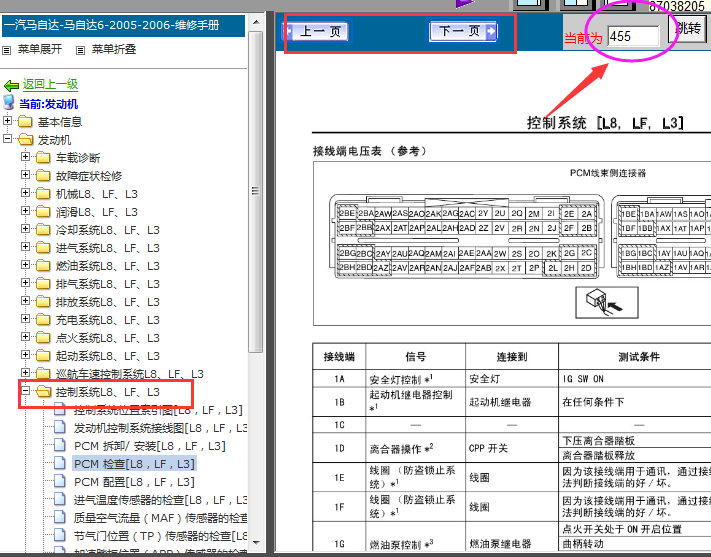Click tree panel scrollbar up arrow
The image size is (711, 557).
point(256,22)
